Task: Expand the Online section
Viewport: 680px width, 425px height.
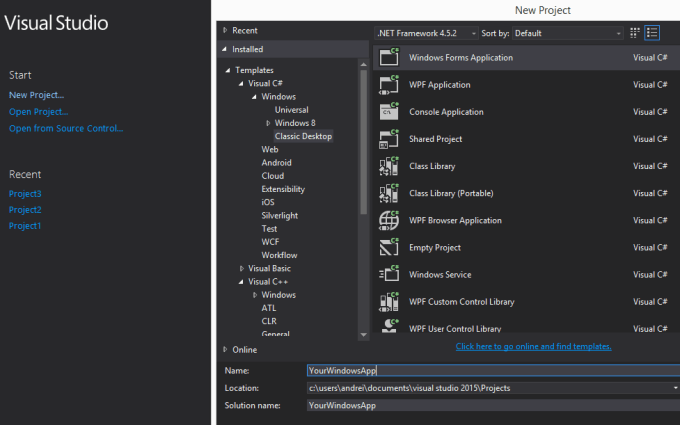Action: coord(225,349)
